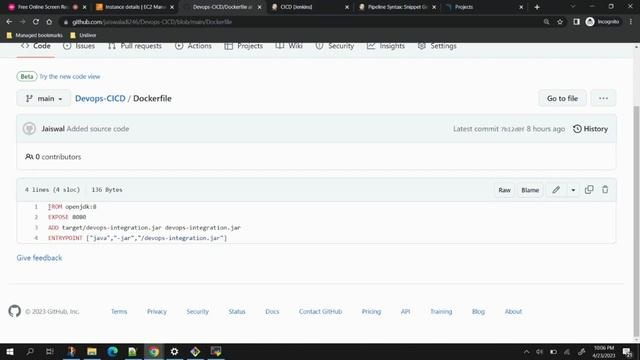Click the GitHub logo in footer

point(14,311)
